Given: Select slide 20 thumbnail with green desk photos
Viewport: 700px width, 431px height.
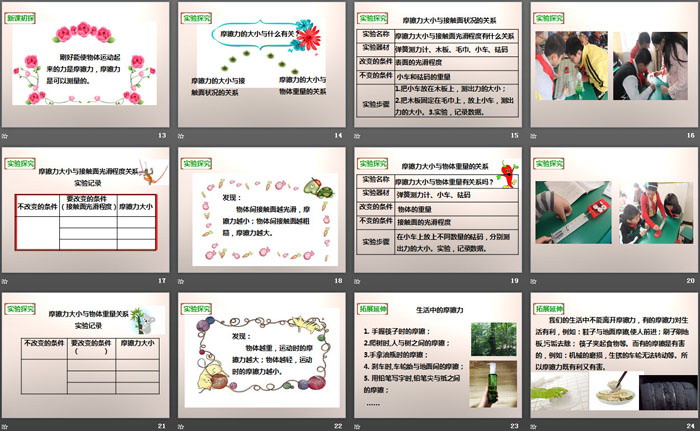Looking at the screenshot, I should [x=614, y=210].
